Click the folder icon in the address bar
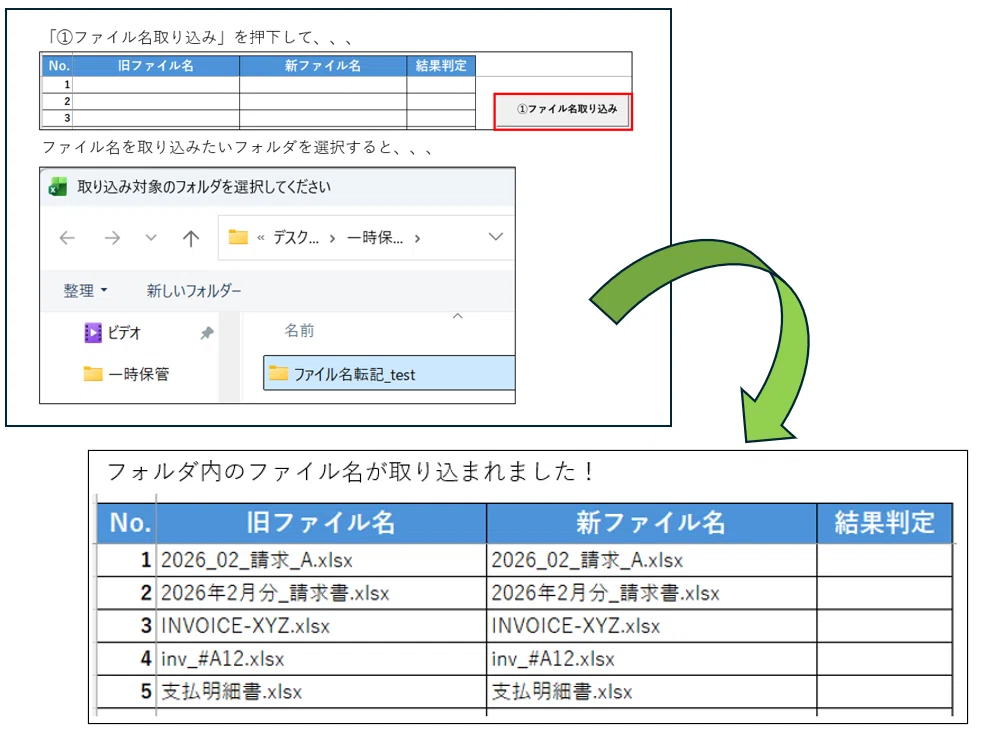The image size is (990, 732). pyautogui.click(x=238, y=237)
